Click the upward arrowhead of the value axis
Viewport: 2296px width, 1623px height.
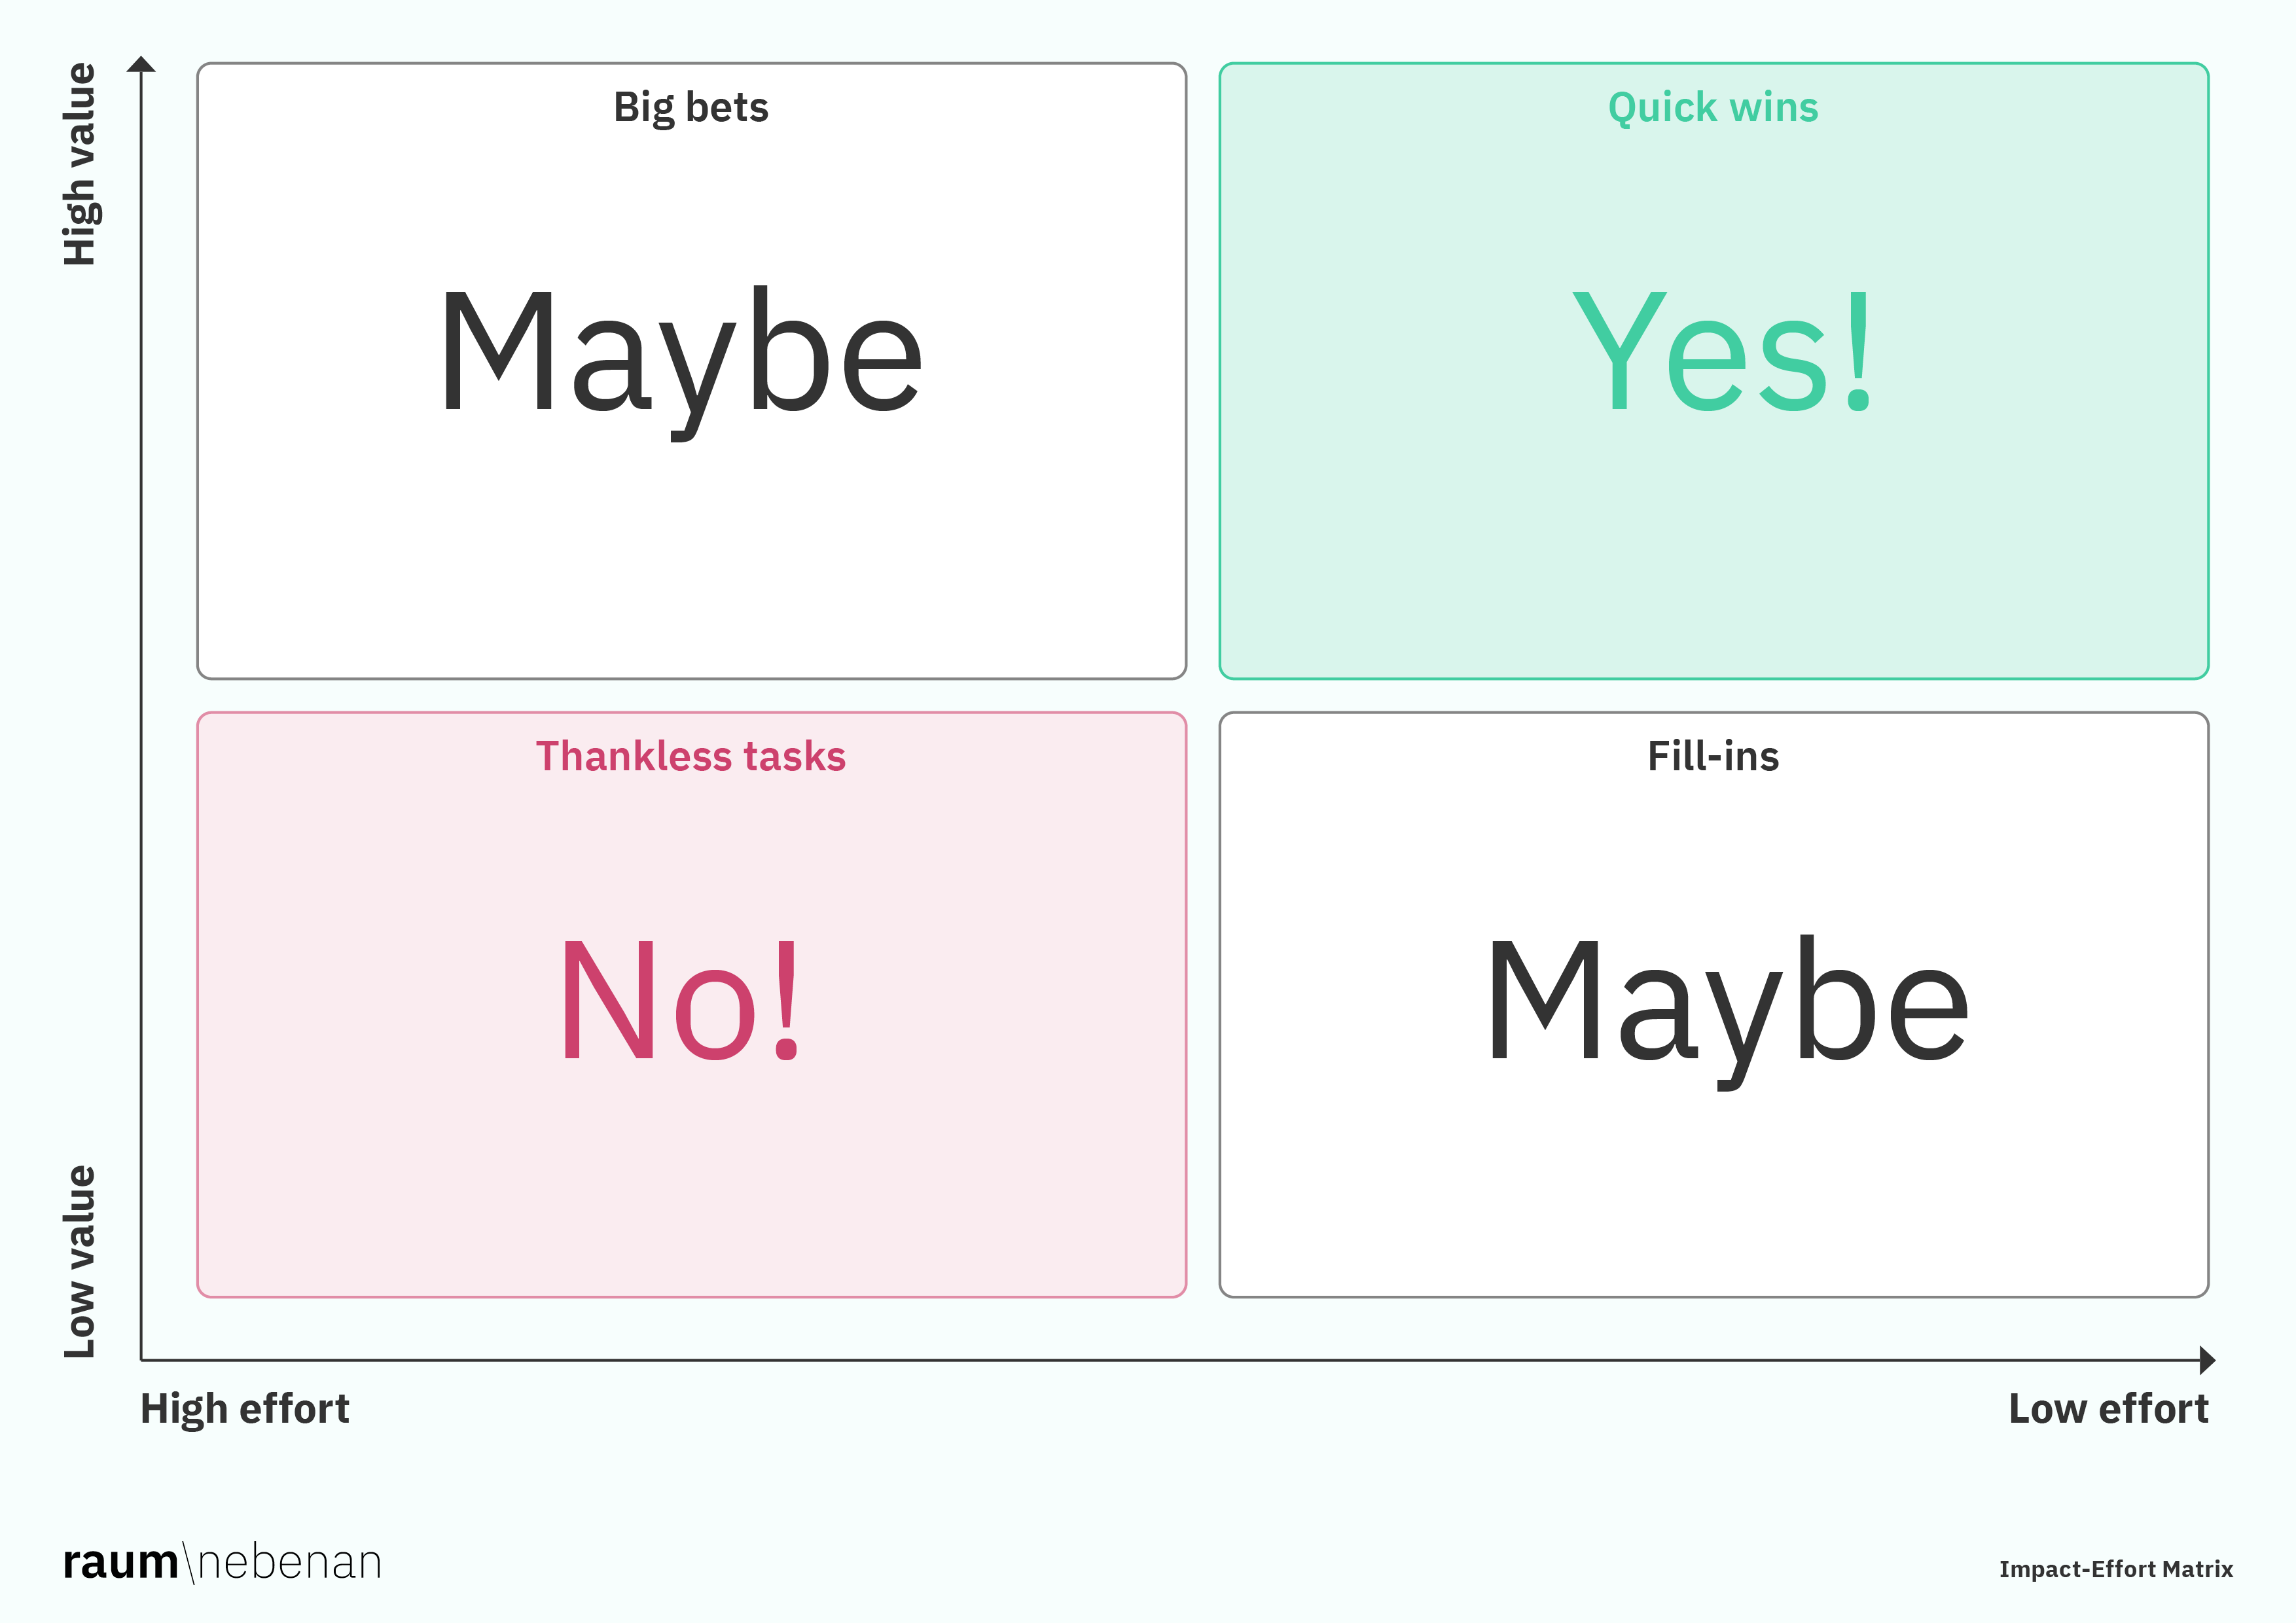pyautogui.click(x=142, y=65)
